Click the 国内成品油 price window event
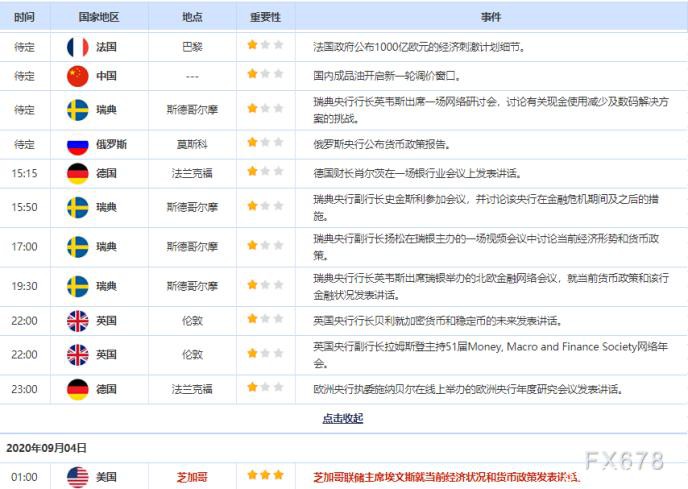This screenshot has width=688, height=489. [387, 76]
